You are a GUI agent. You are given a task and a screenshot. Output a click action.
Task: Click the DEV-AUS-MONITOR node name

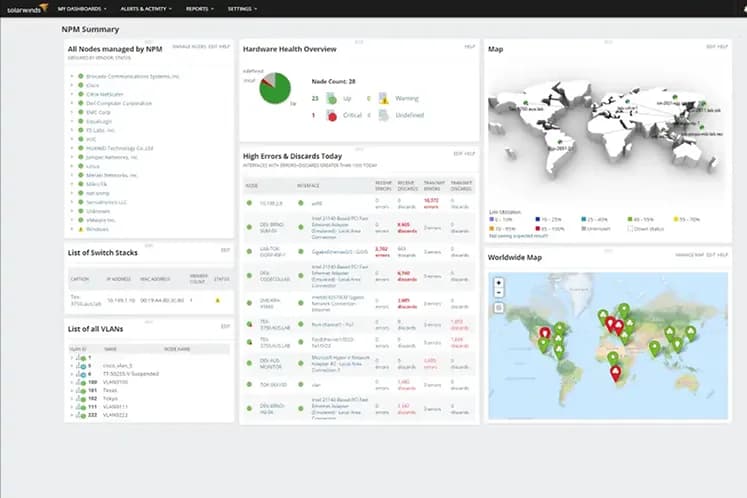[x=271, y=364]
